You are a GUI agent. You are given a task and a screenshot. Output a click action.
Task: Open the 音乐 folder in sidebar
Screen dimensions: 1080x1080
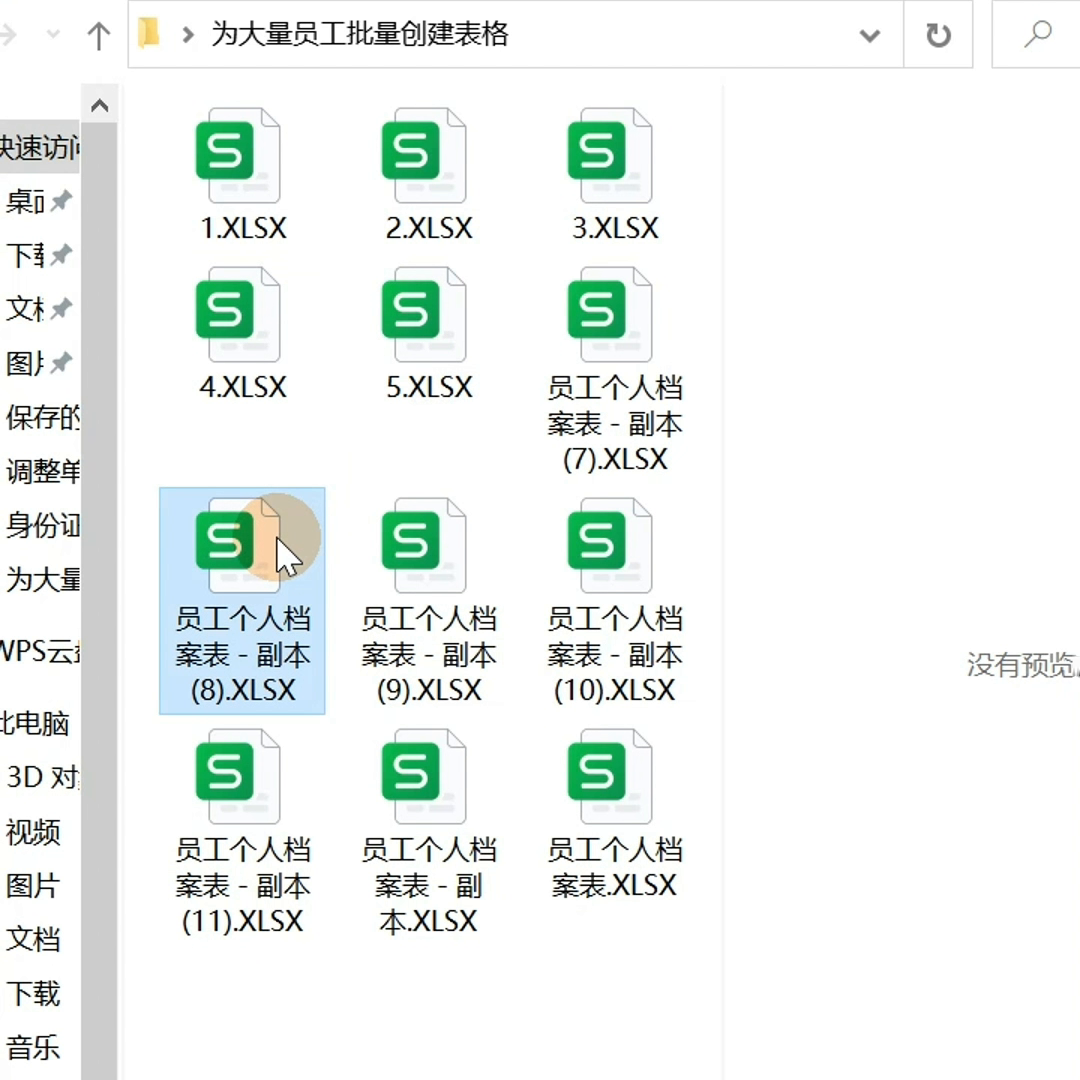pos(36,1048)
